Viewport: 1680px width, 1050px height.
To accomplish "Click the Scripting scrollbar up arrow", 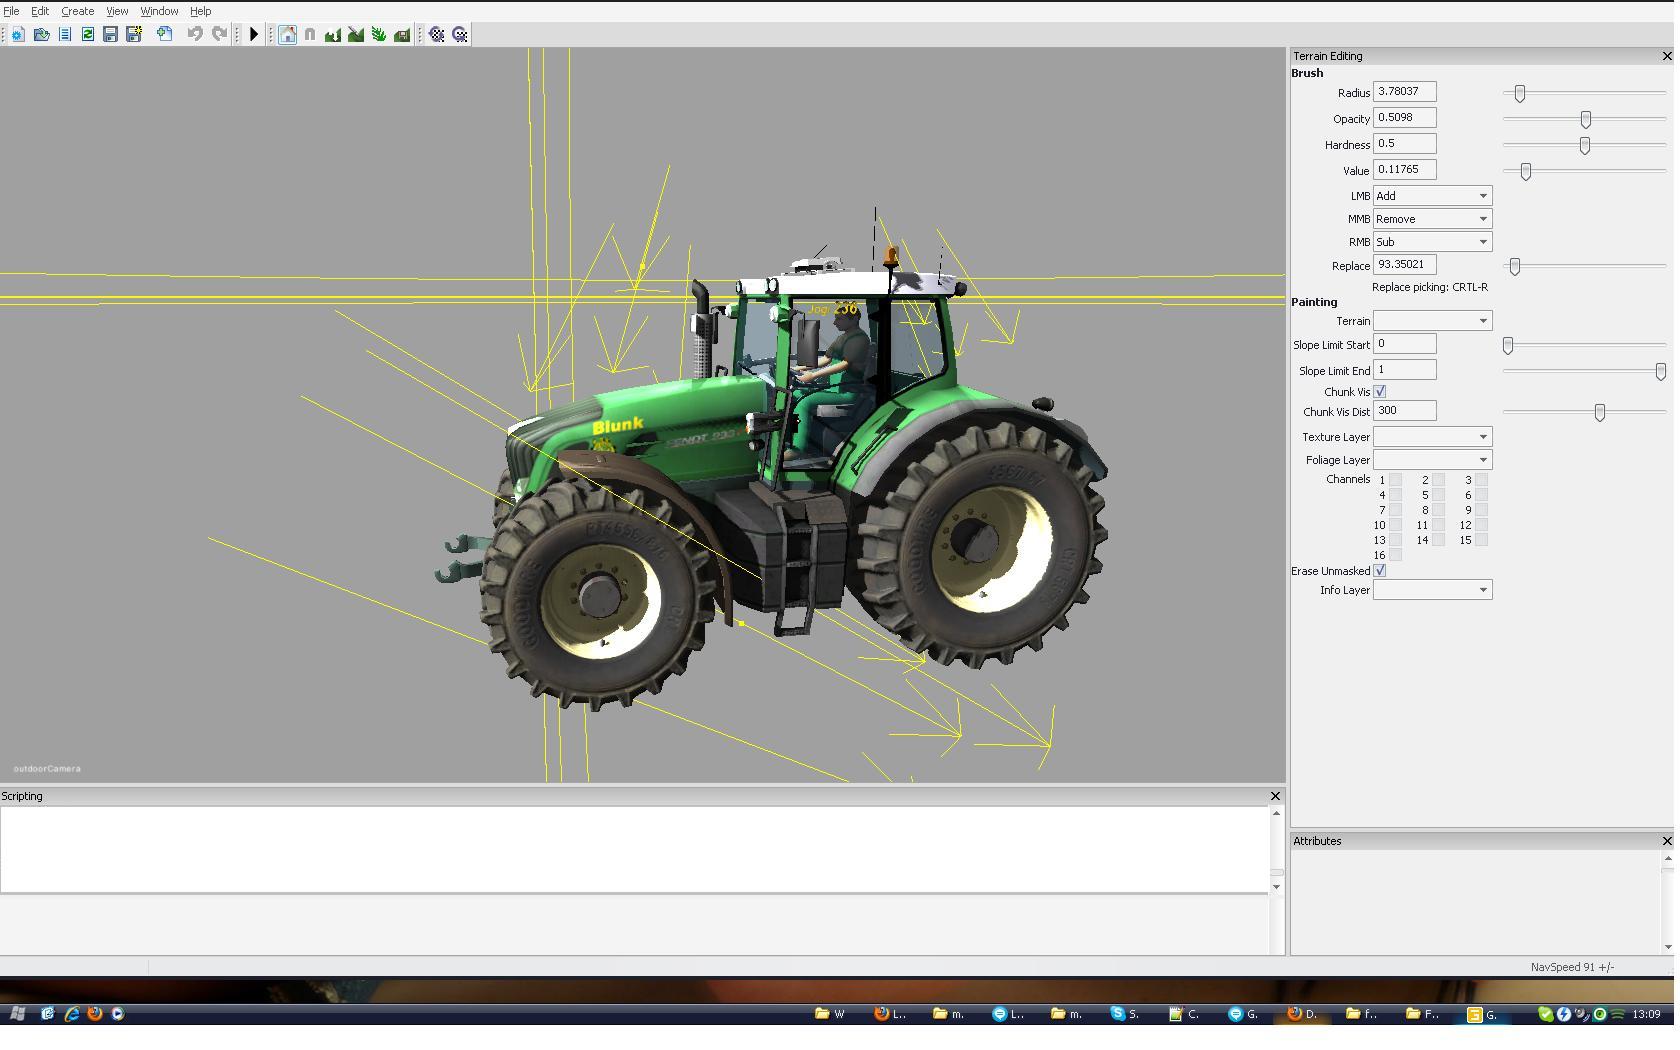I will click(x=1276, y=813).
